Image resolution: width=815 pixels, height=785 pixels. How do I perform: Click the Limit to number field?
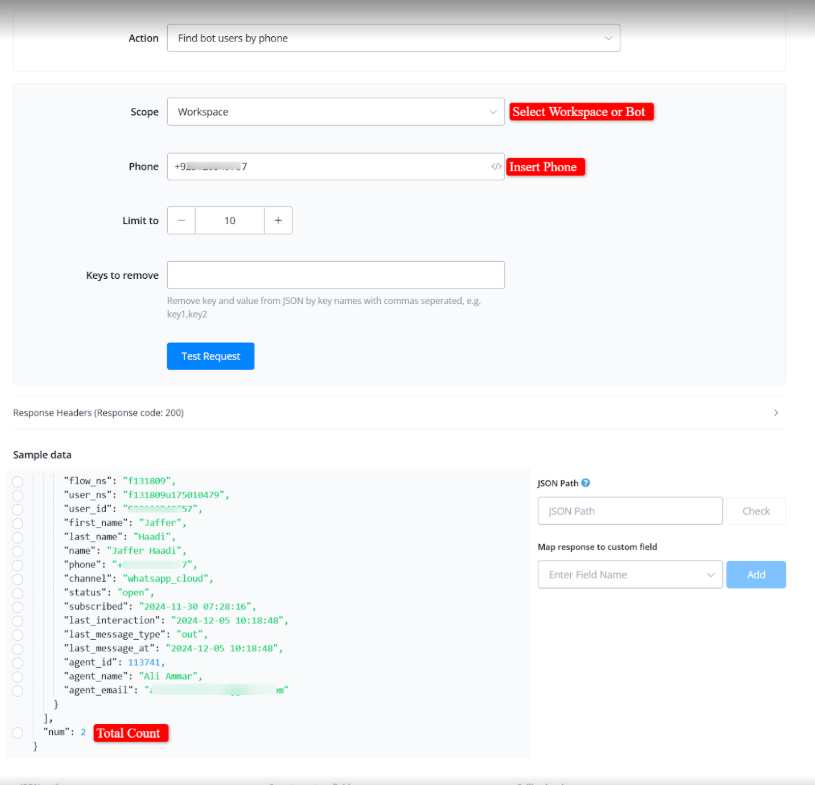tap(230, 221)
